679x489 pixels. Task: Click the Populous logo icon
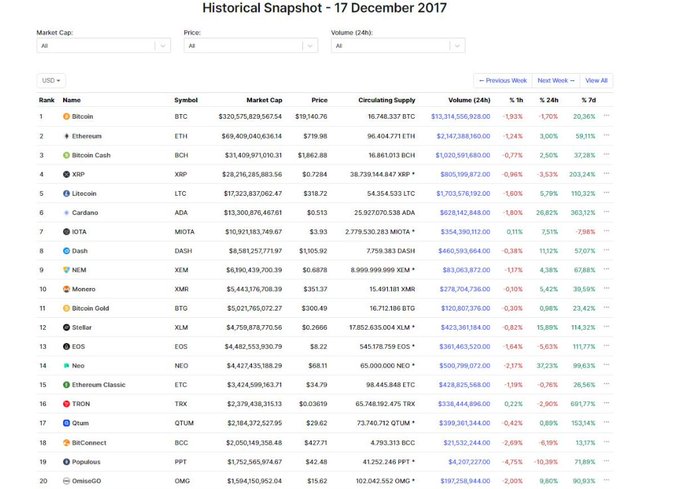66,462
